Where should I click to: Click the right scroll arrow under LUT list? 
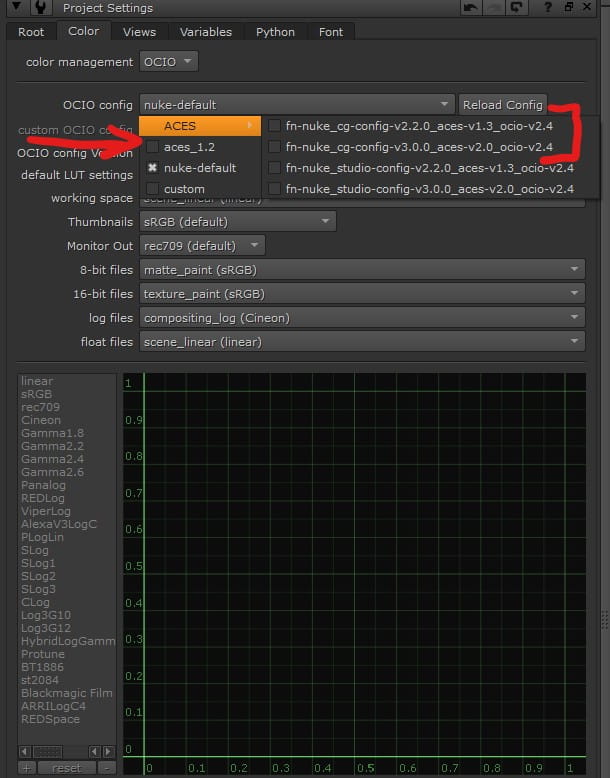pyautogui.click(x=108, y=751)
